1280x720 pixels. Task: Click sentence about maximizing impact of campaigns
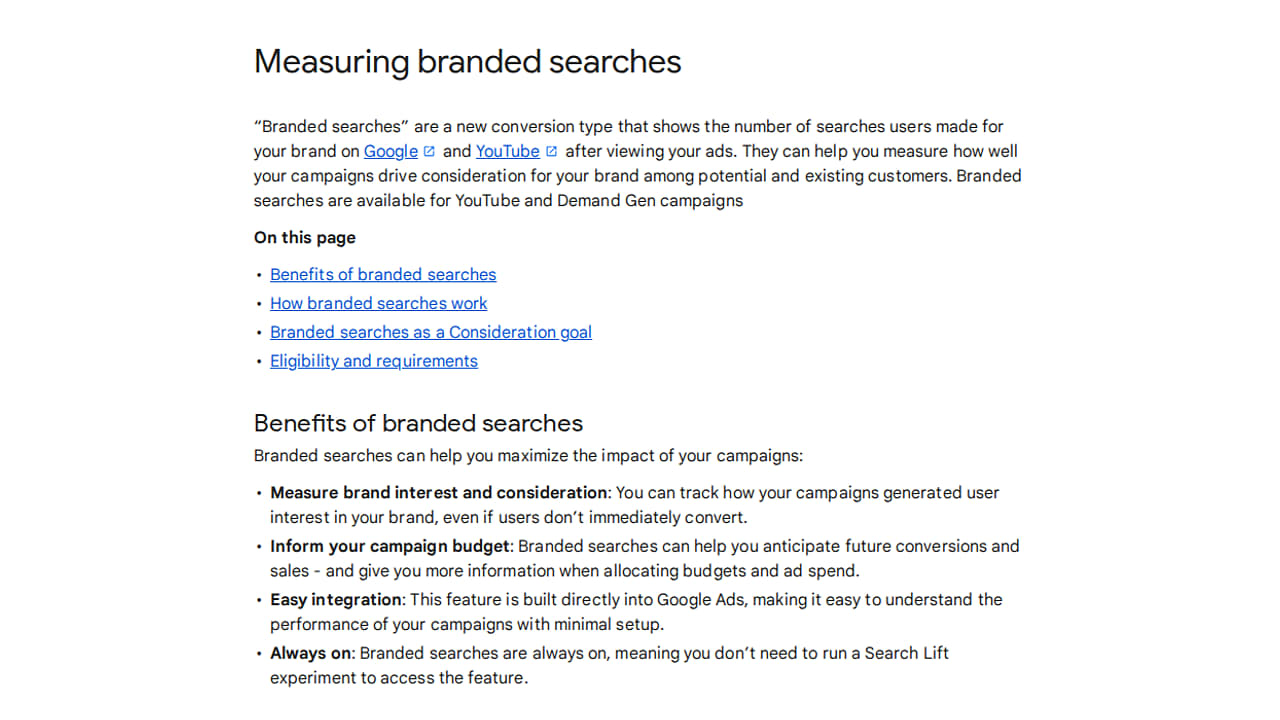point(528,456)
